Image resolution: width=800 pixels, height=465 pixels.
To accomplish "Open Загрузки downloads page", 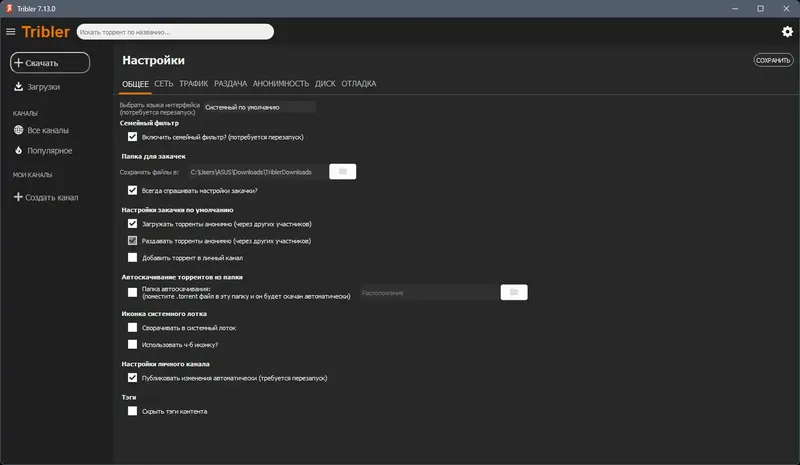I will tap(37, 87).
